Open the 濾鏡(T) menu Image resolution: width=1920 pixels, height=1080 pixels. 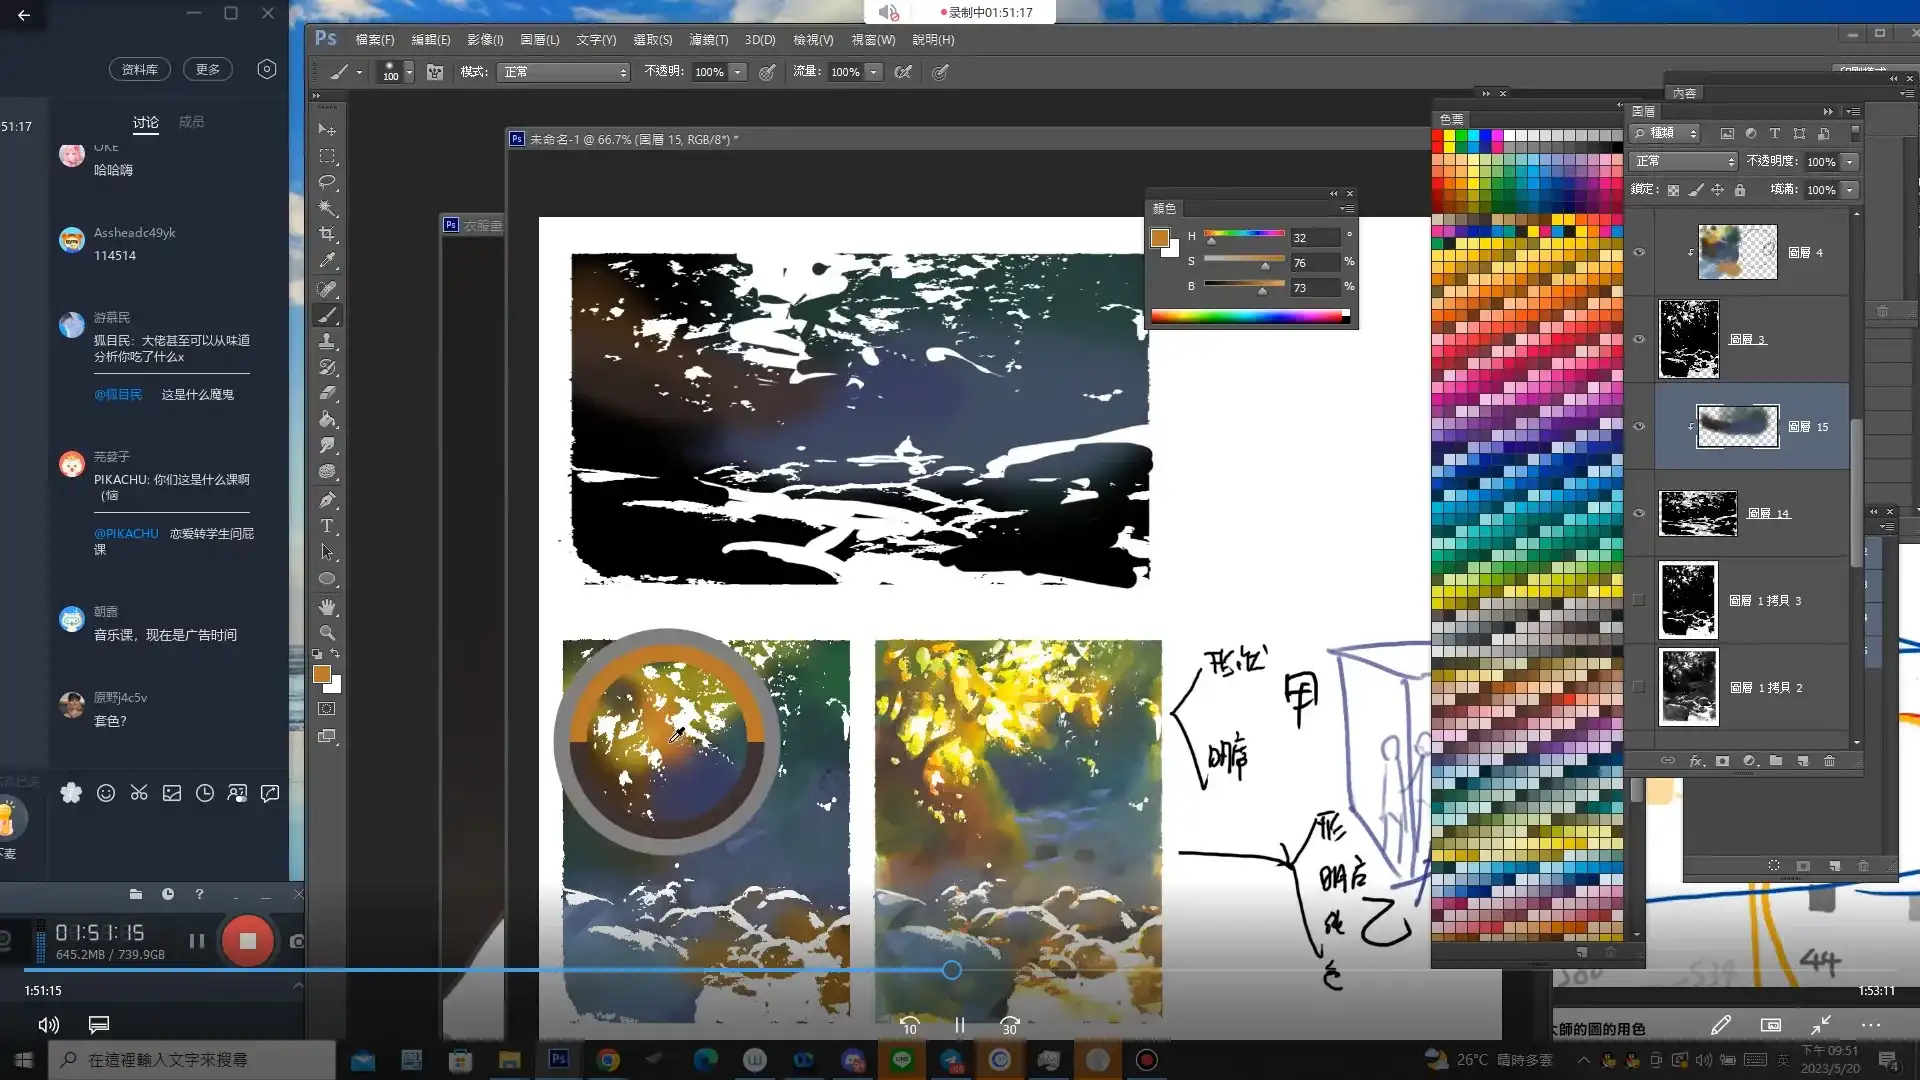pyautogui.click(x=708, y=40)
